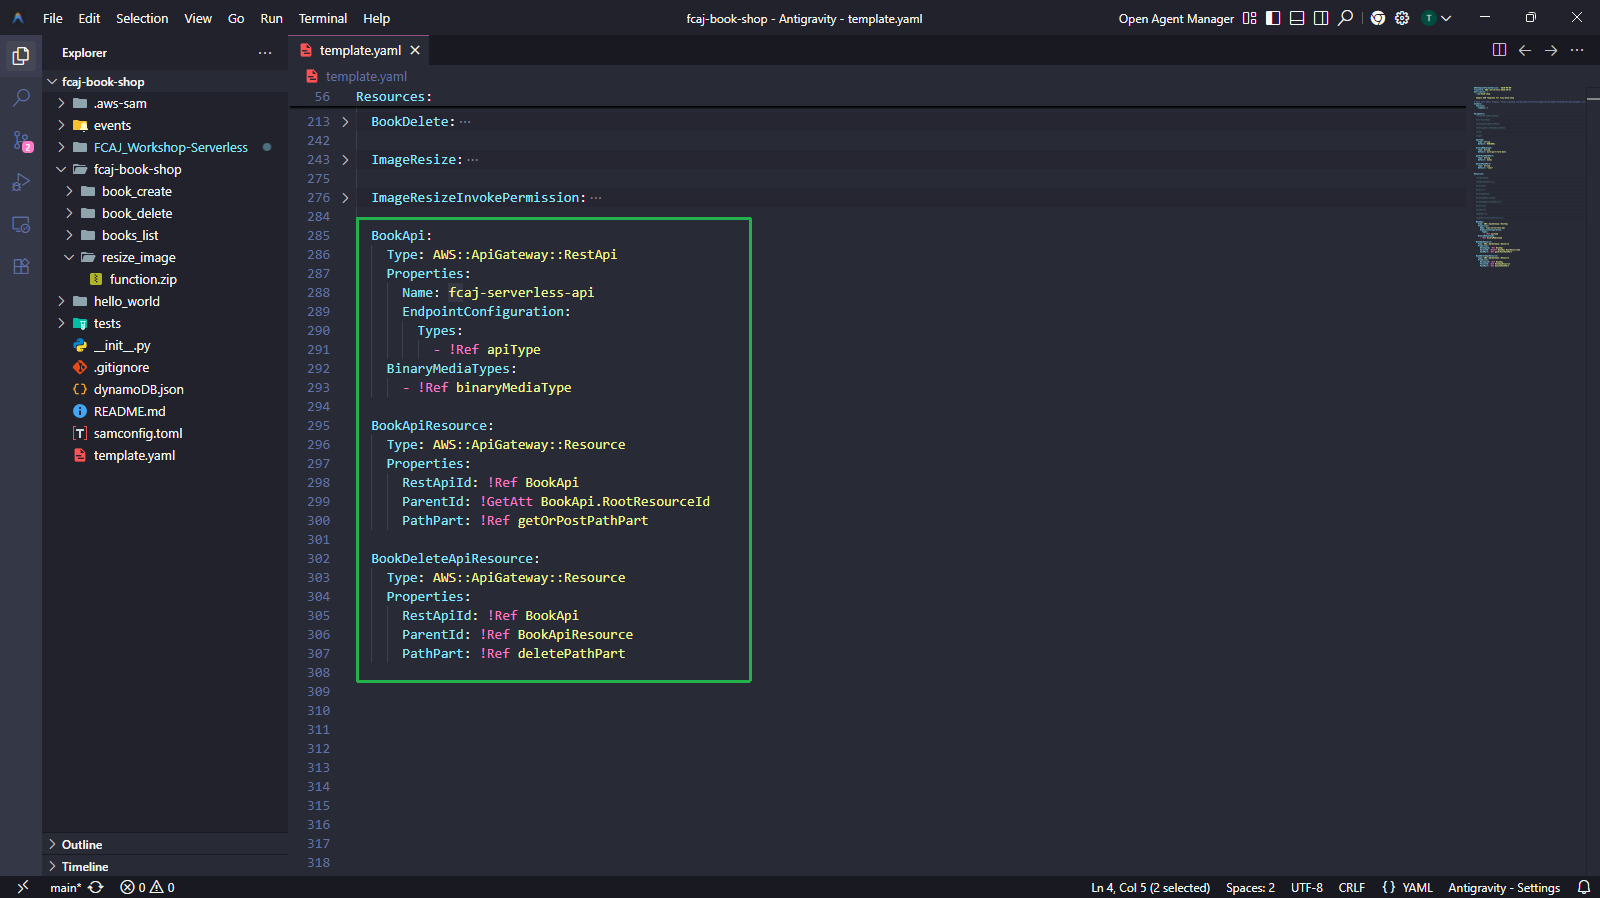
Task: Navigate forward with the right arrow
Action: pos(1551,50)
